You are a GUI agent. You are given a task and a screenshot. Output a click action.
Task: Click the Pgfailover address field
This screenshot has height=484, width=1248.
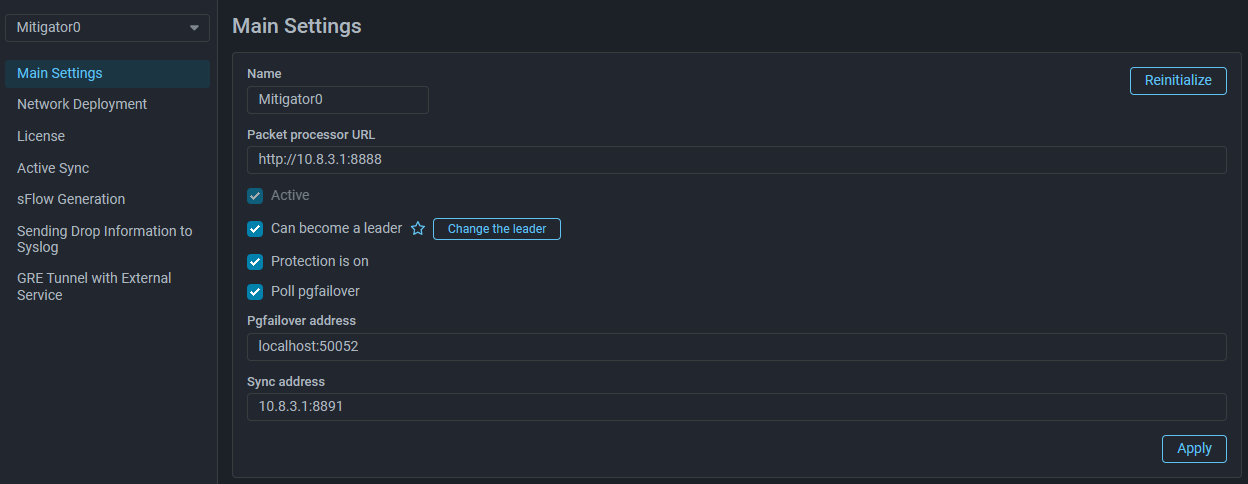tap(736, 347)
